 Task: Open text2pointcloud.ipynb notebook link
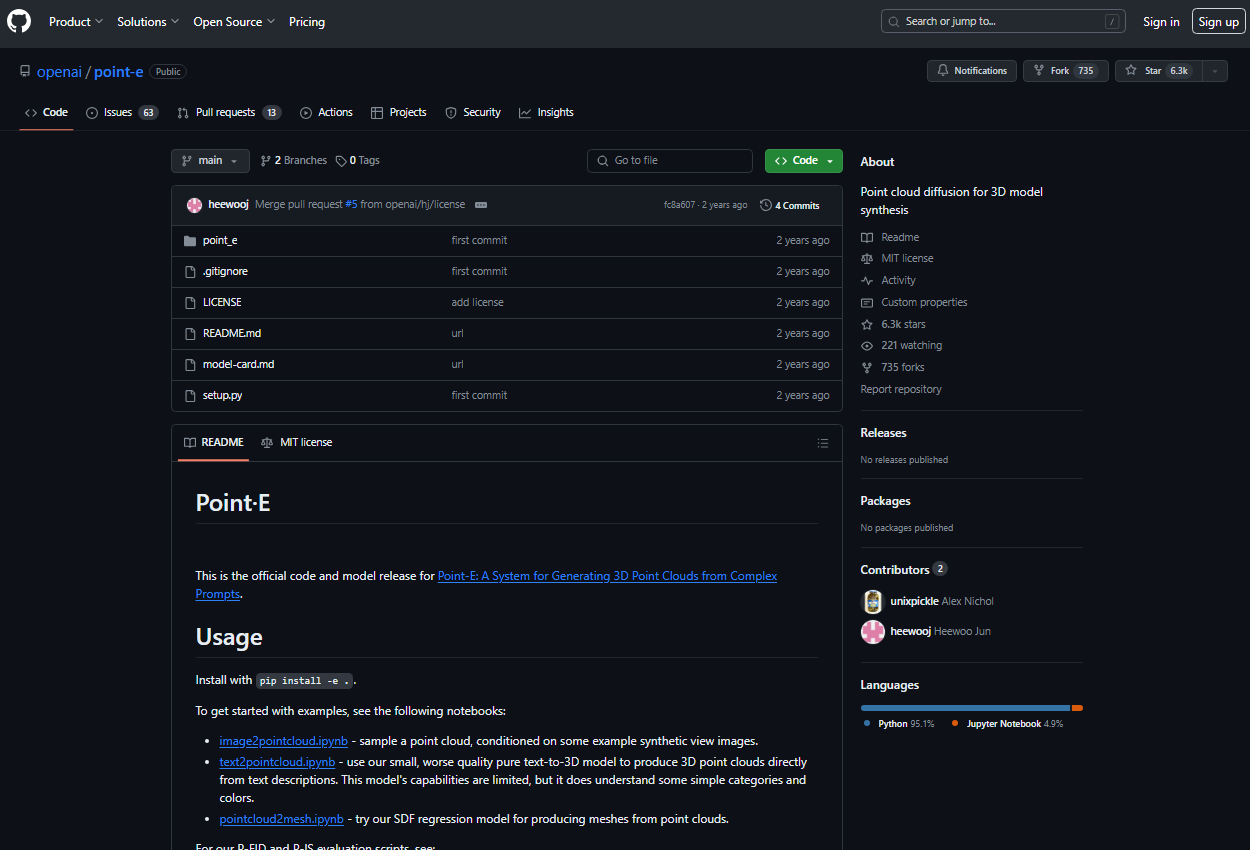coord(278,762)
